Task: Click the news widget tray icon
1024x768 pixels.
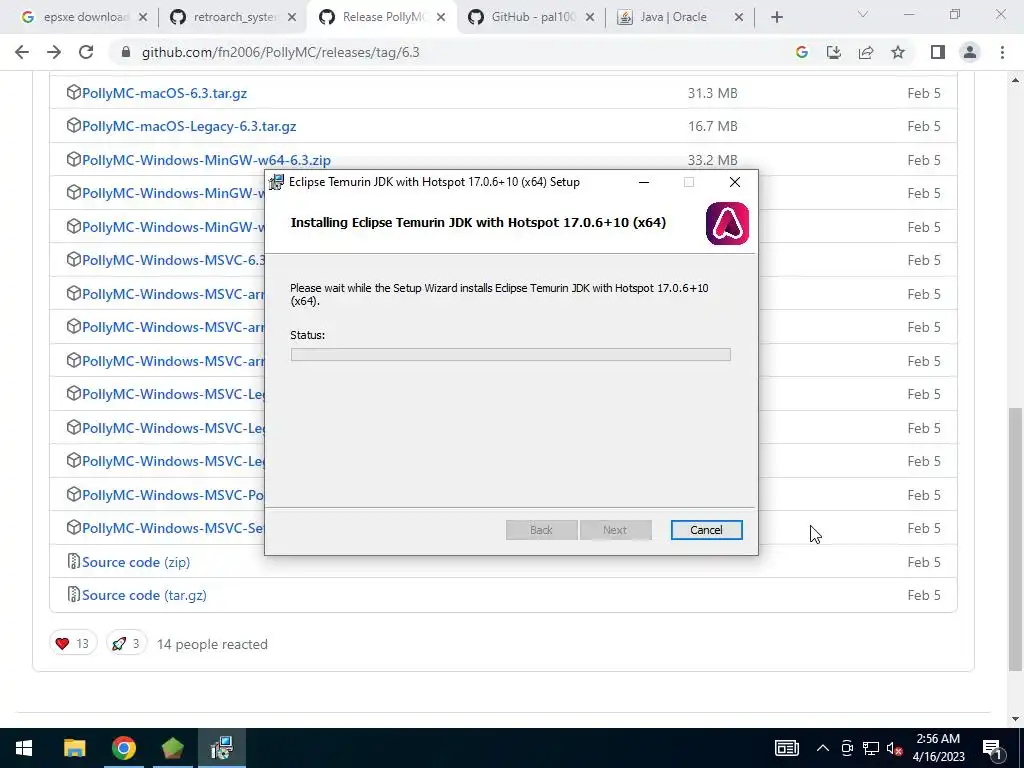Action: pos(787,748)
